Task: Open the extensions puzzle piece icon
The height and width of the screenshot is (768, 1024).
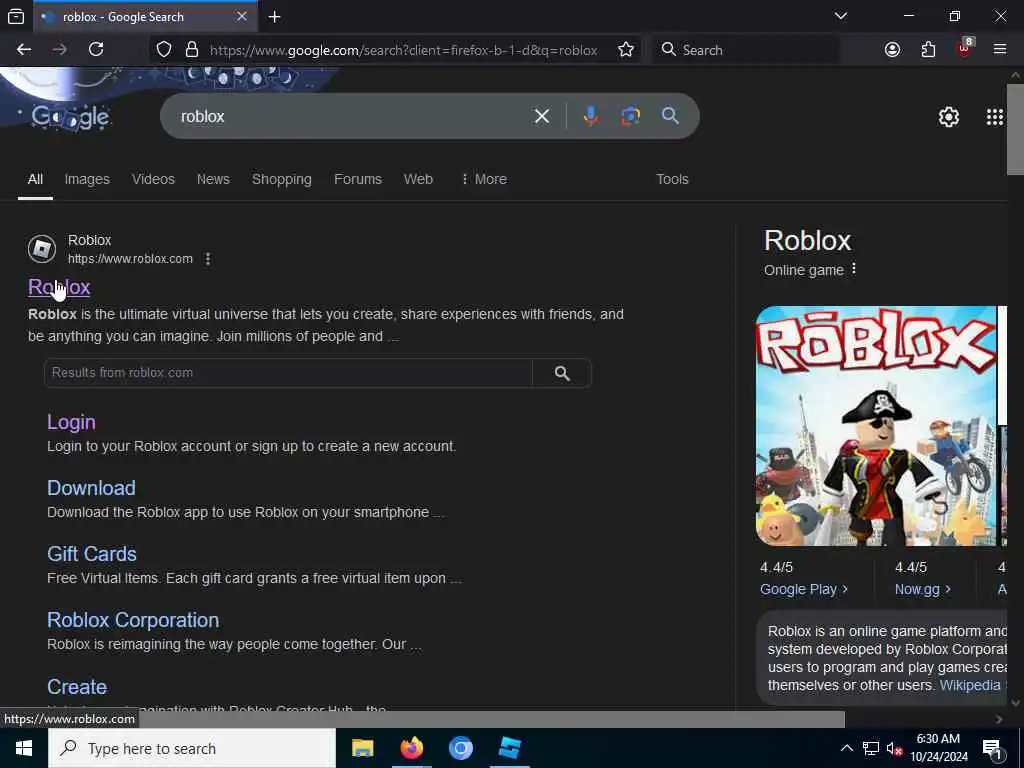Action: click(928, 50)
